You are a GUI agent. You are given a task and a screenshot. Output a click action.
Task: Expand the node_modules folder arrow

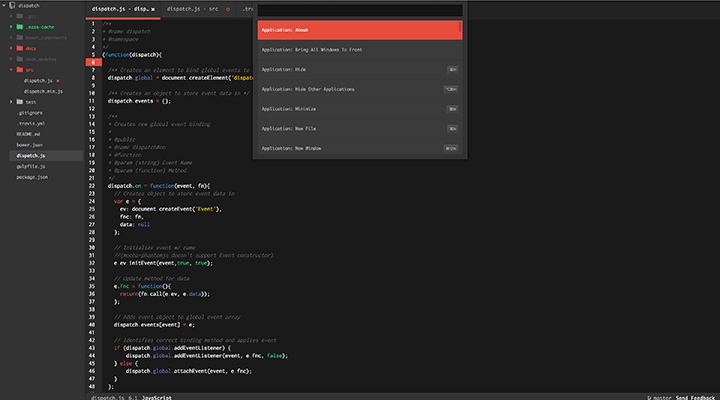tap(11, 59)
